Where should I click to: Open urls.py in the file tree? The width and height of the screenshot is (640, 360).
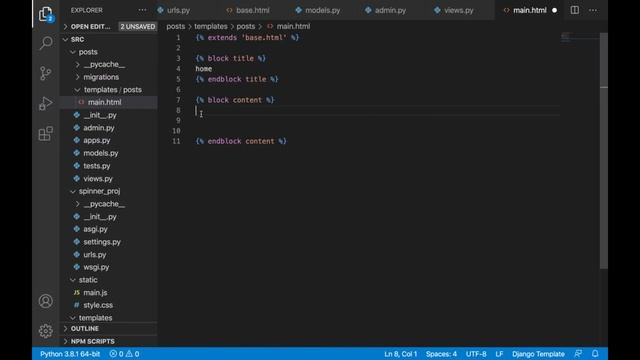[x=95, y=254]
